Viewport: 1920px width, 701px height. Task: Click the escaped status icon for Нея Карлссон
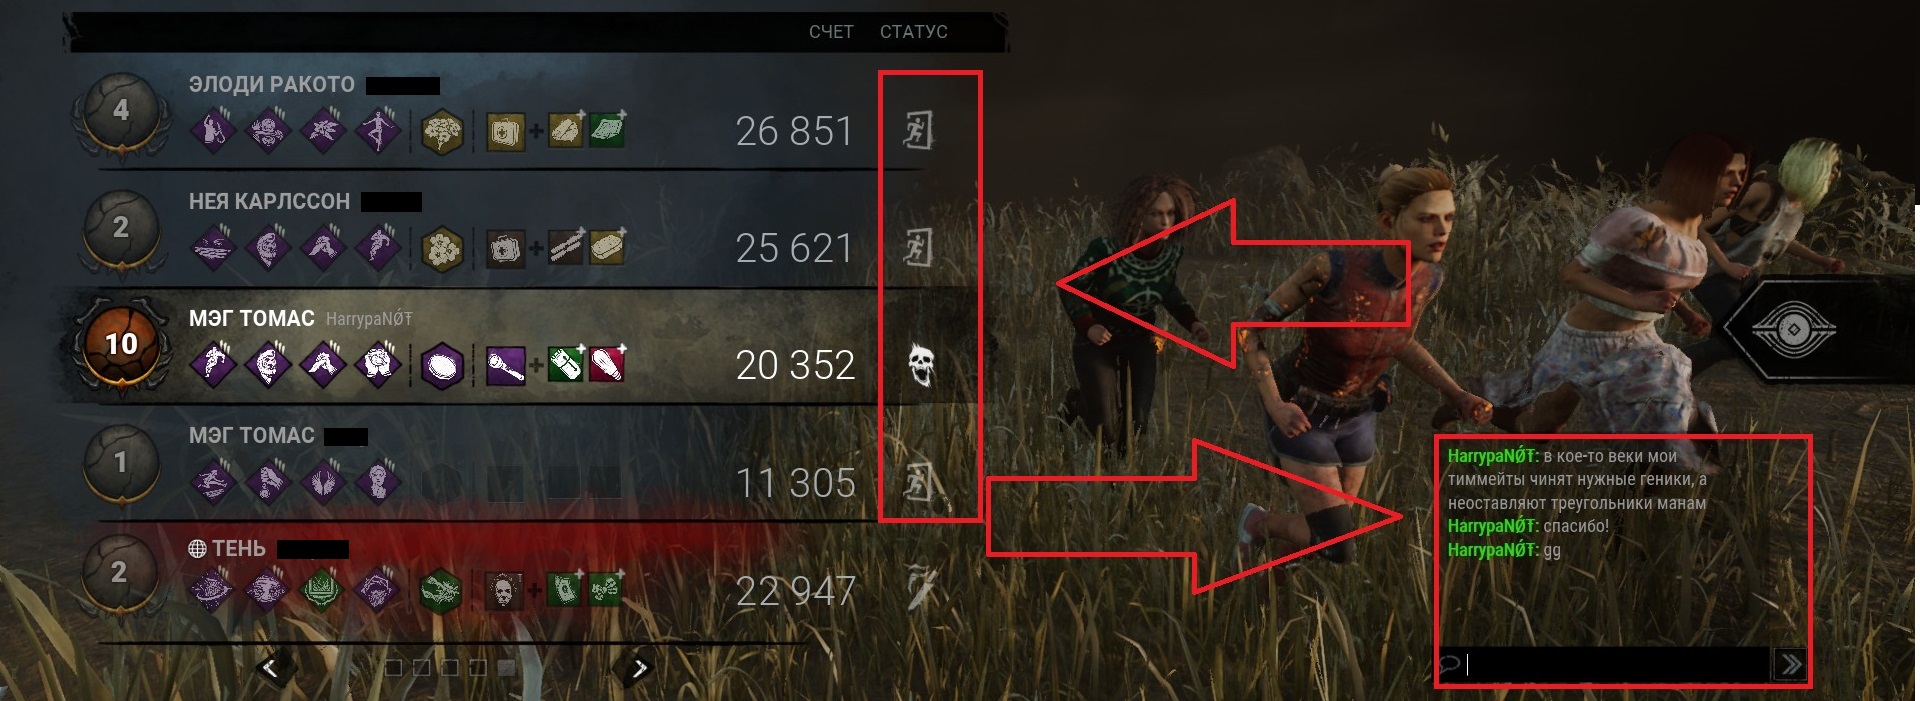click(918, 247)
